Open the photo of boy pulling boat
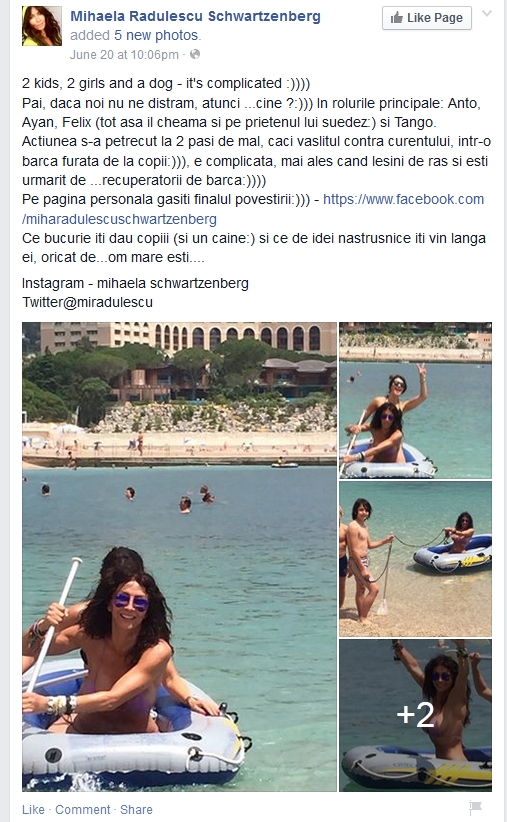Screen dimensions: 507x822 (x=415, y=559)
